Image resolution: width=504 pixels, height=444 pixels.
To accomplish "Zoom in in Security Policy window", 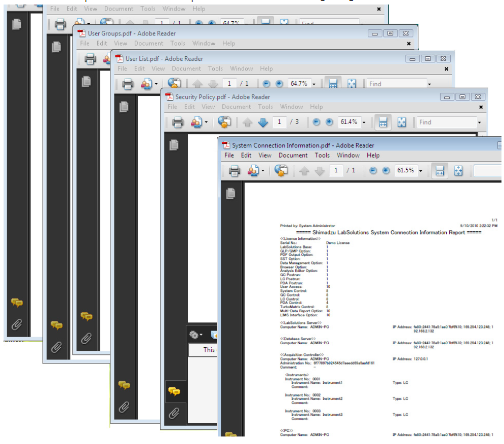I will coord(329,122).
